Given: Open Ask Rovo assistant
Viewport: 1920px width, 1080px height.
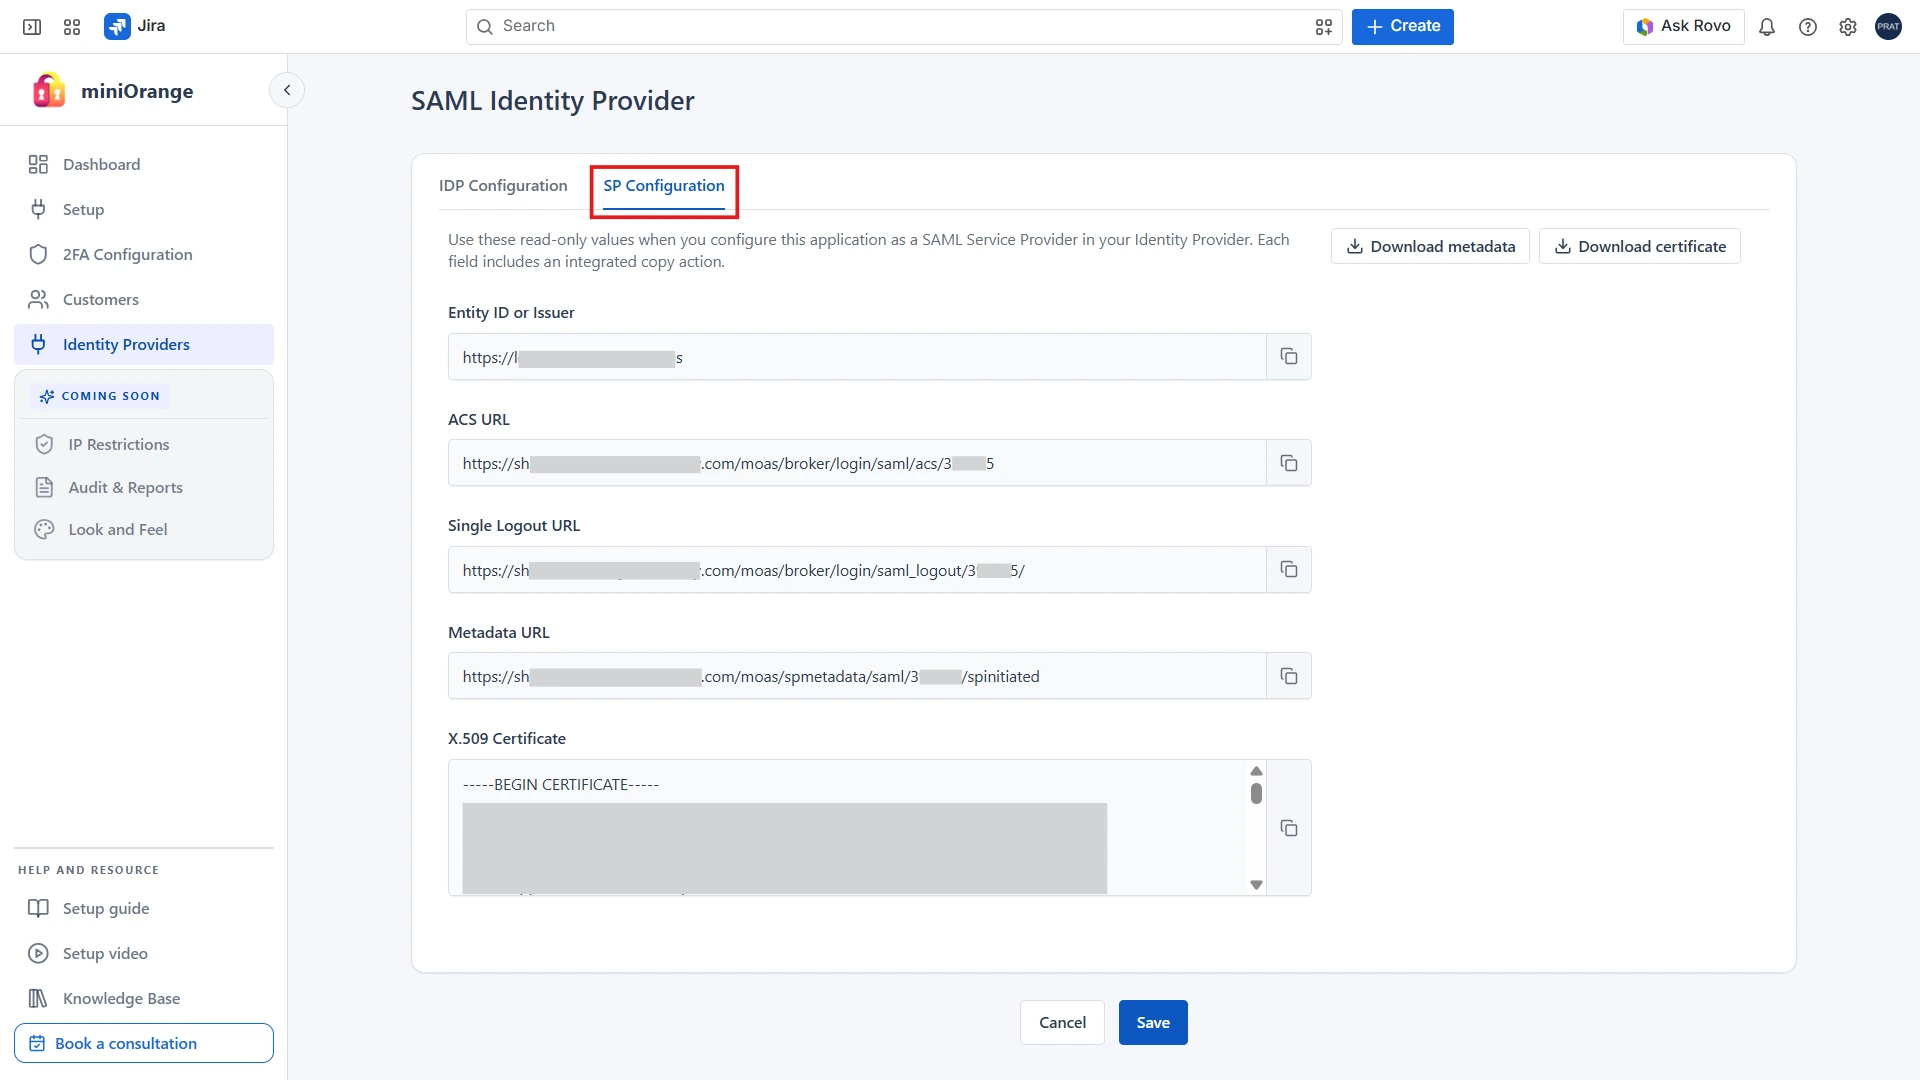Looking at the screenshot, I should tap(1683, 27).
